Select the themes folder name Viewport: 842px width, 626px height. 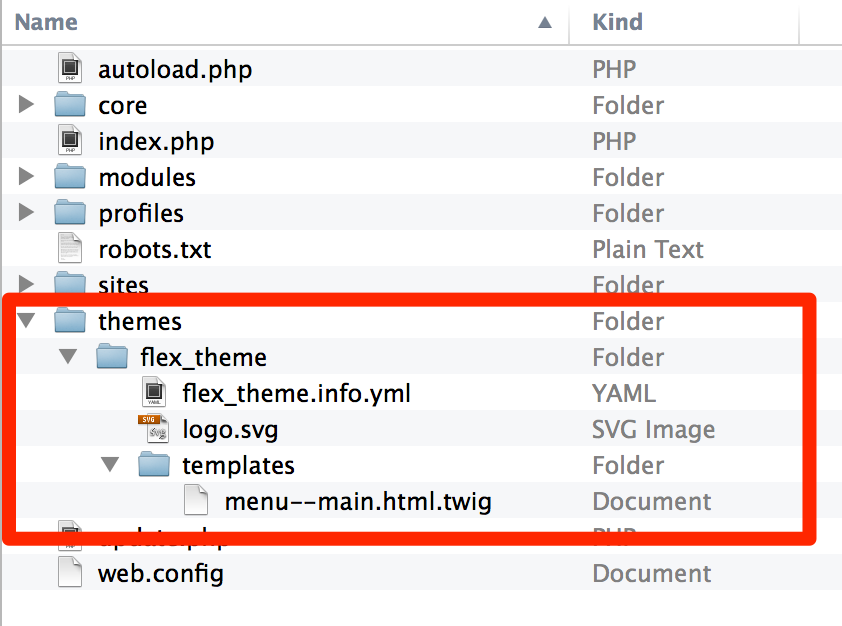click(140, 321)
